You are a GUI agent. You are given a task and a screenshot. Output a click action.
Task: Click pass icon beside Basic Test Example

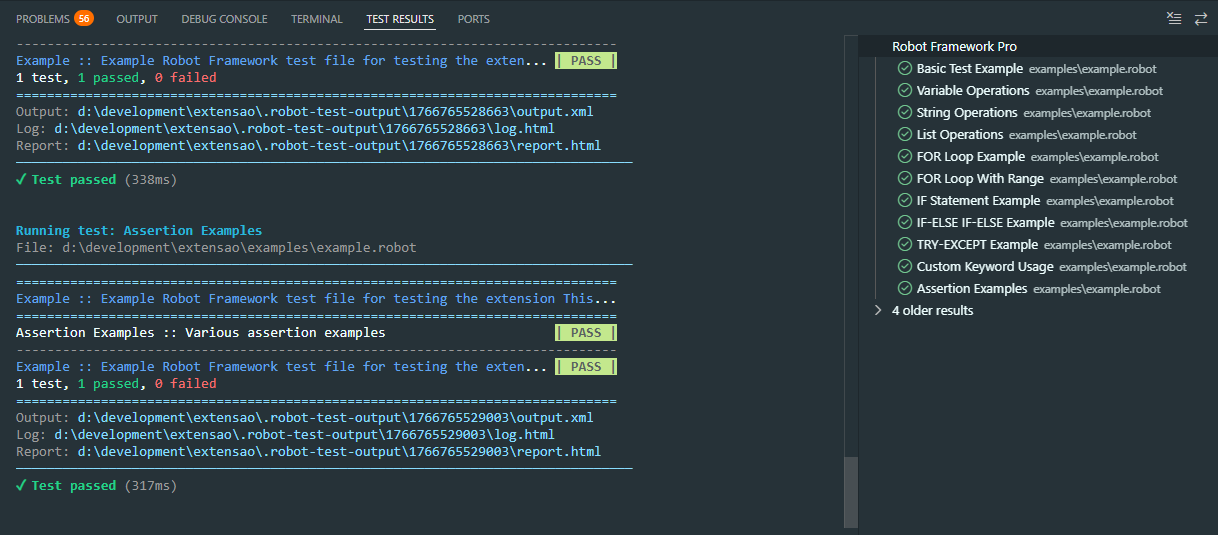pos(904,69)
